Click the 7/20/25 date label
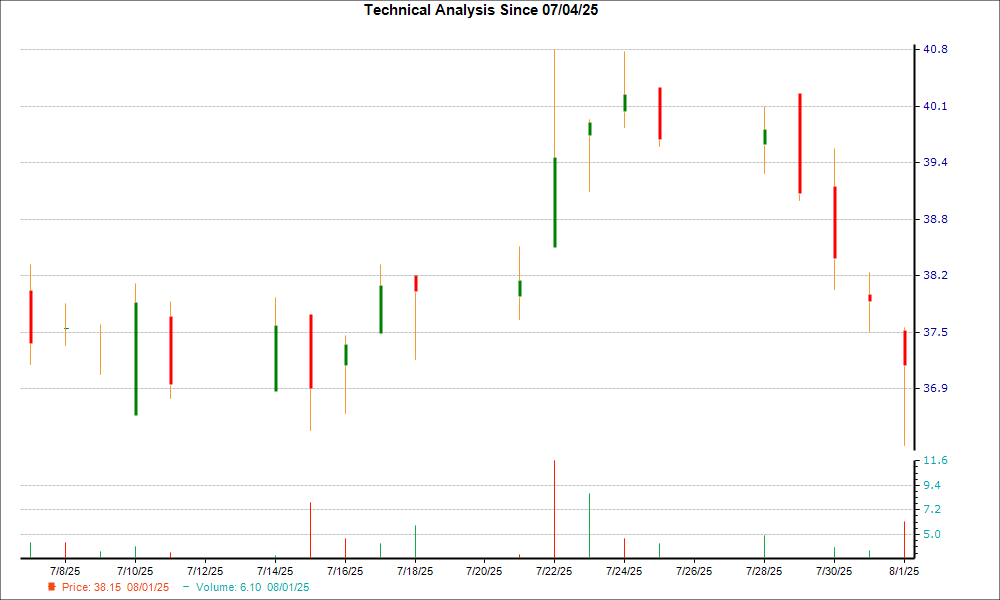Screen dimensions: 1000x600 484,571
